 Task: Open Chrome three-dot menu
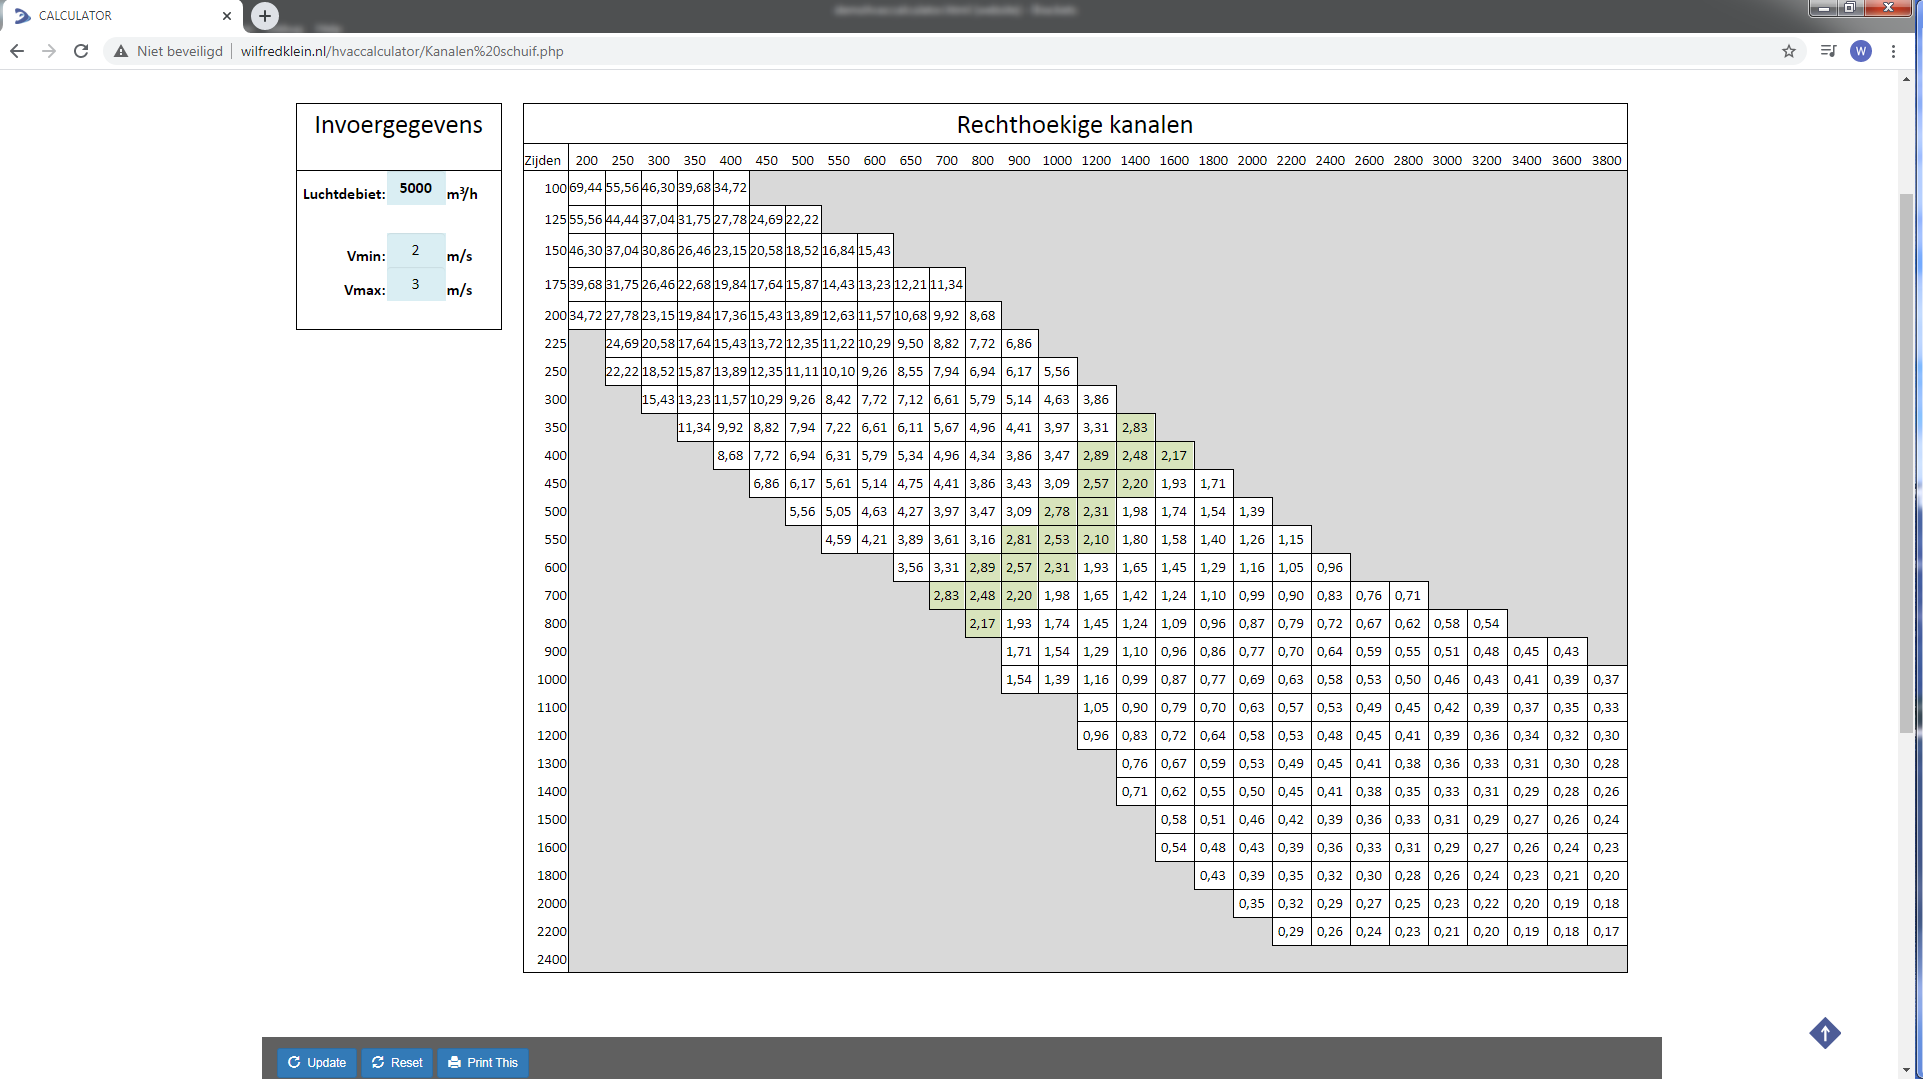pos(1893,51)
